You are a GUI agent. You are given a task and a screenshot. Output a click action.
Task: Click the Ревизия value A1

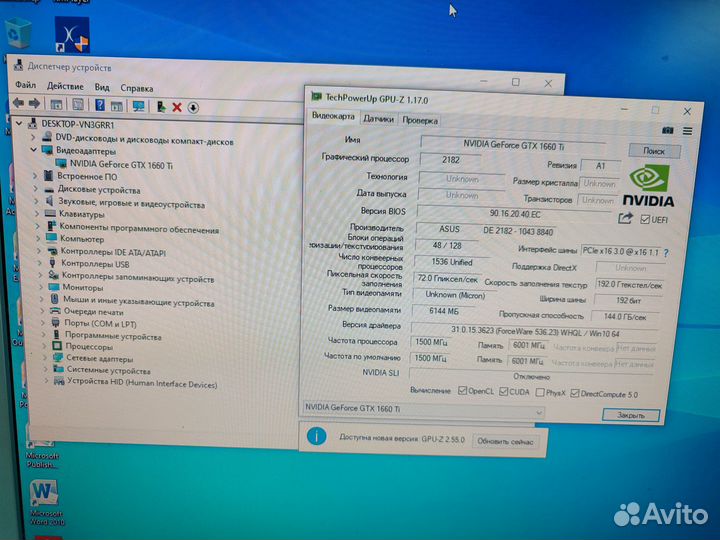coord(600,166)
